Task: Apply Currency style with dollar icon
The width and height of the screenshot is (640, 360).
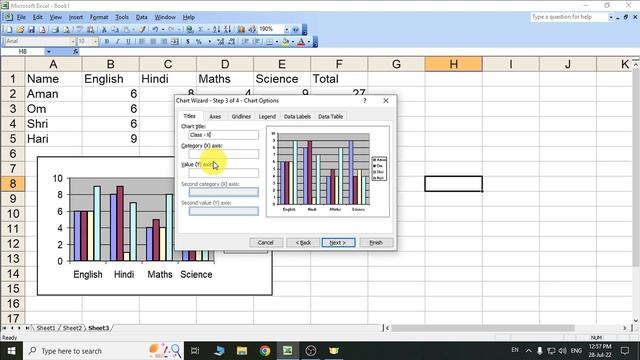Action: [x=188, y=41]
